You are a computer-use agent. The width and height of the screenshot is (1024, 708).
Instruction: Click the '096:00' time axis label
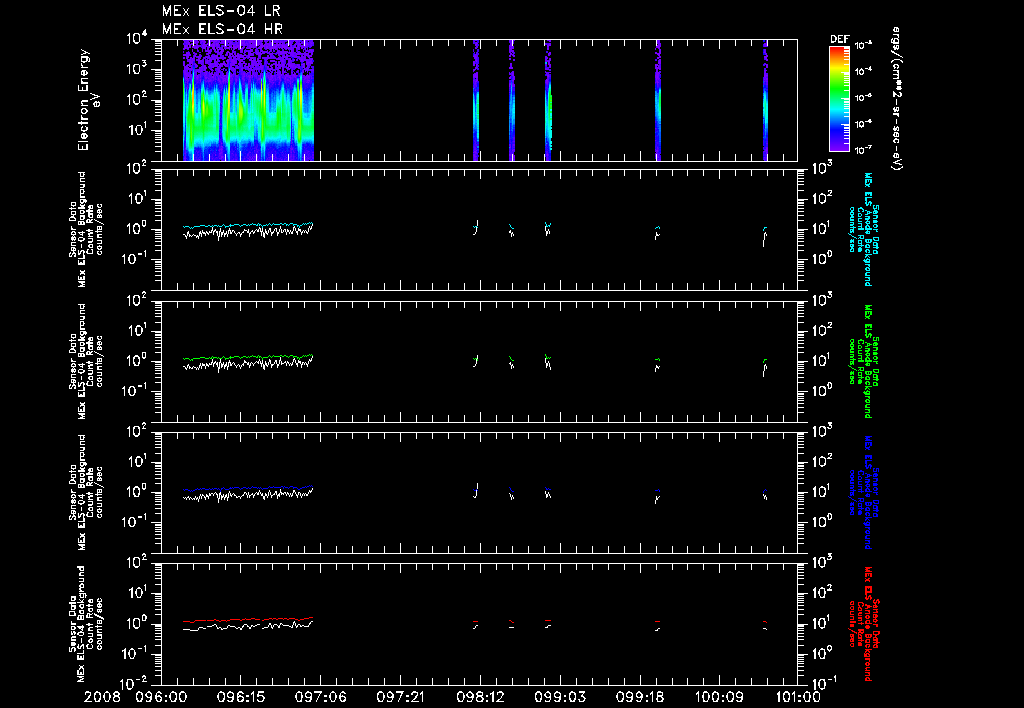click(161, 698)
